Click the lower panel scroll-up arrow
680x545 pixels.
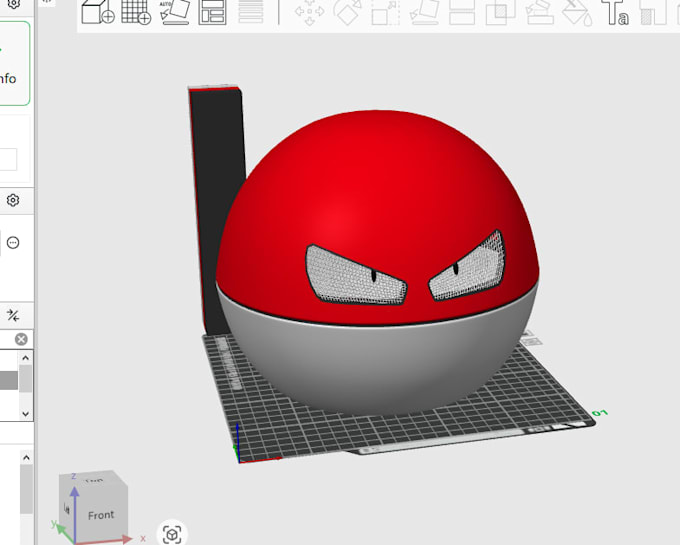point(26,457)
